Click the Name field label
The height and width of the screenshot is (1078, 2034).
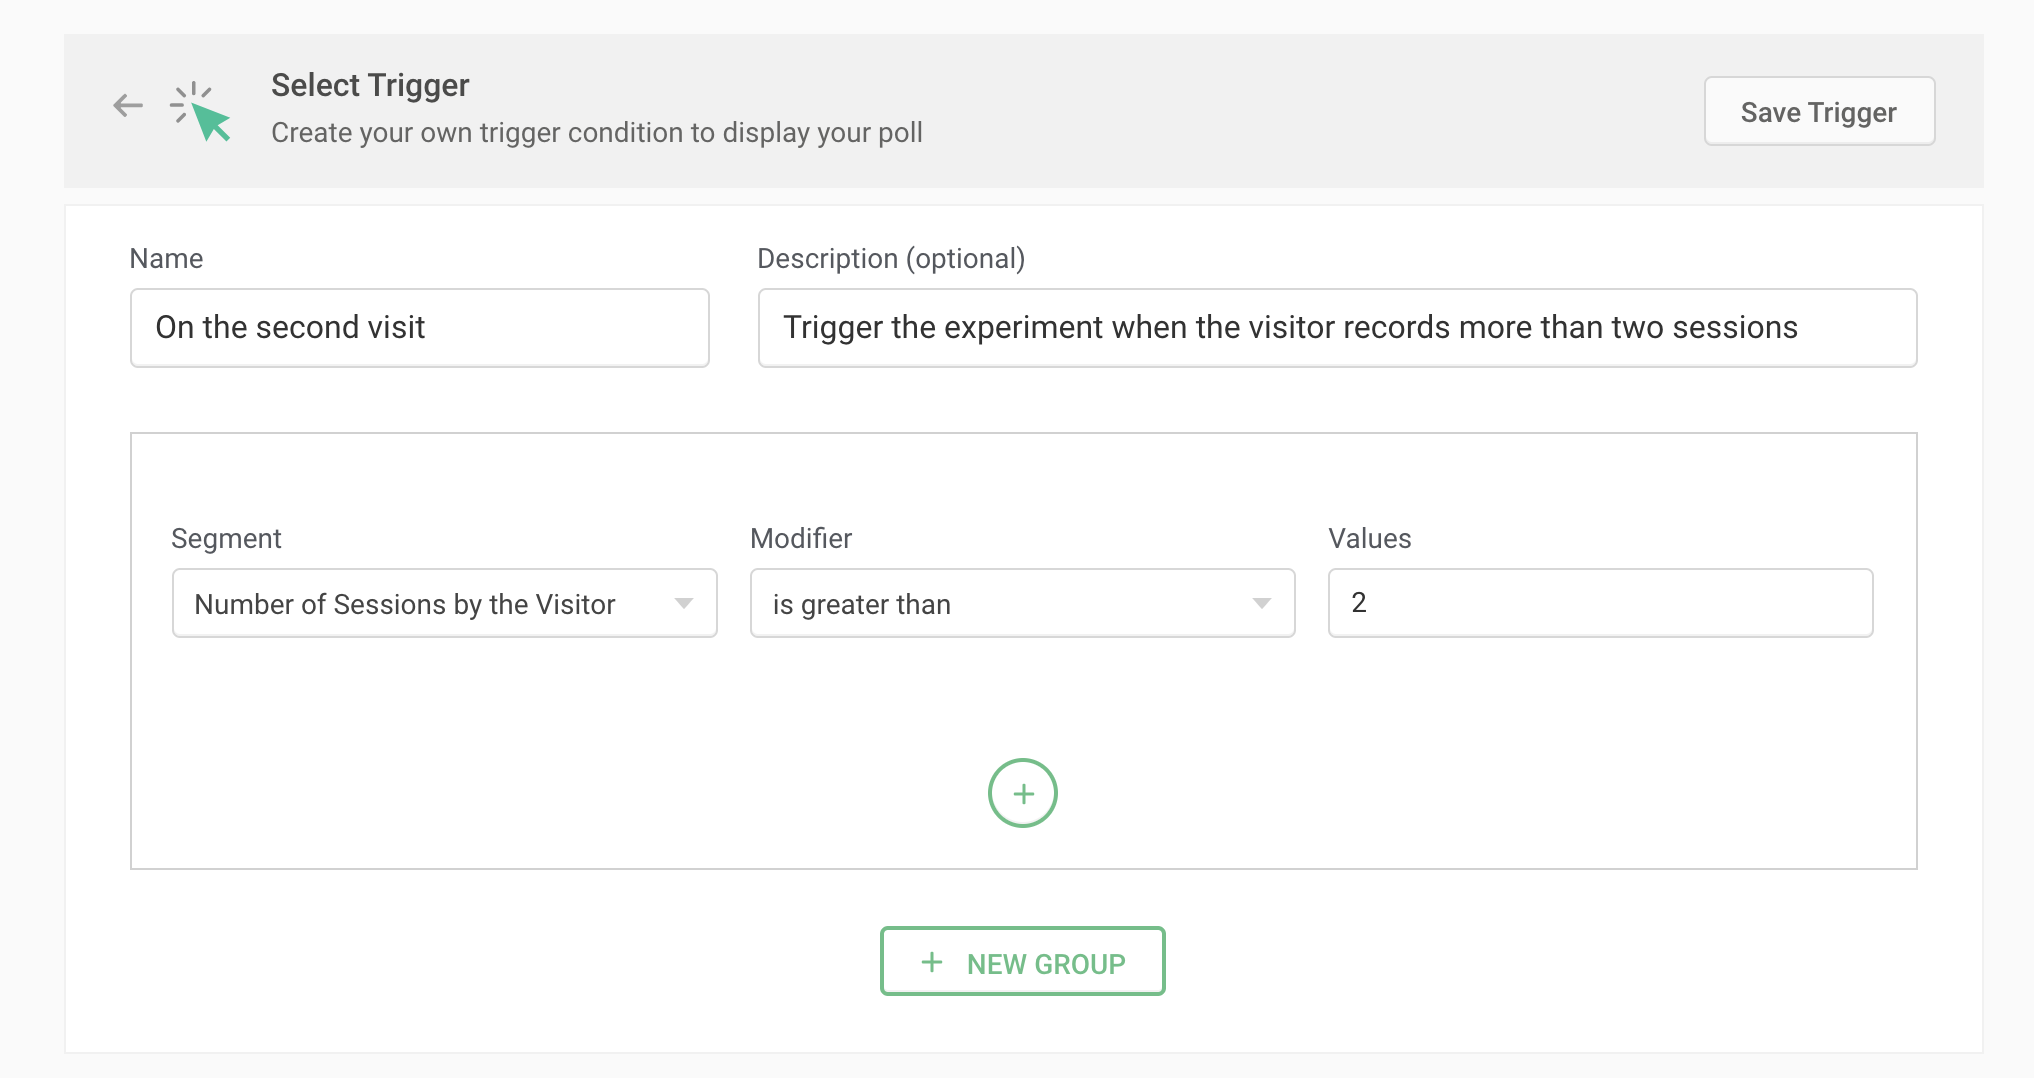166,259
